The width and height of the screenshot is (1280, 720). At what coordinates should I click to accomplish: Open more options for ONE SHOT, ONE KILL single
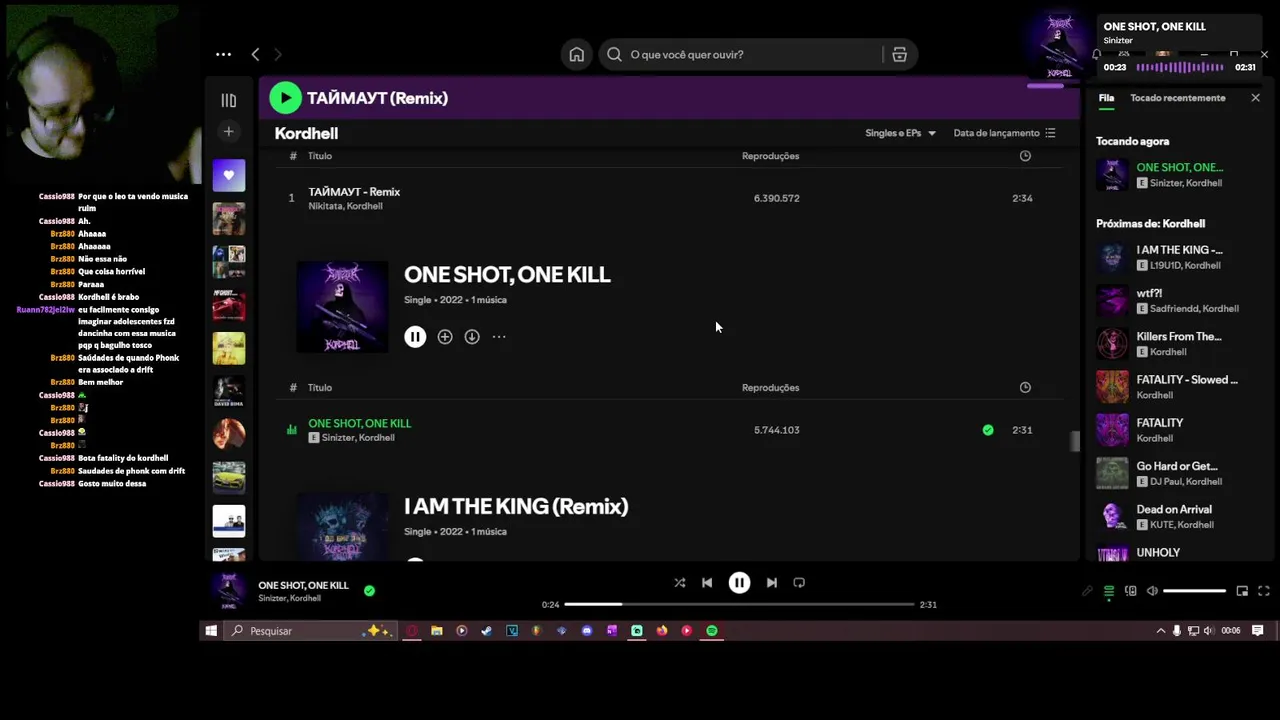click(x=499, y=337)
